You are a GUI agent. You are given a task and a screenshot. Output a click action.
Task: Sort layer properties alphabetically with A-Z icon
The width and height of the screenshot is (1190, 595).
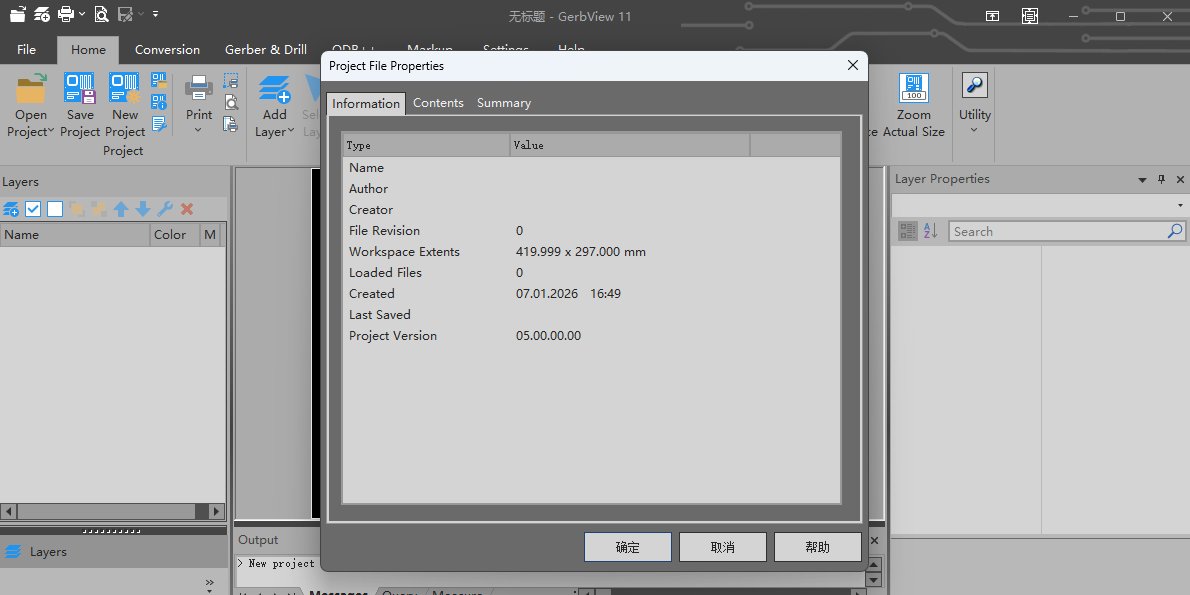(930, 231)
